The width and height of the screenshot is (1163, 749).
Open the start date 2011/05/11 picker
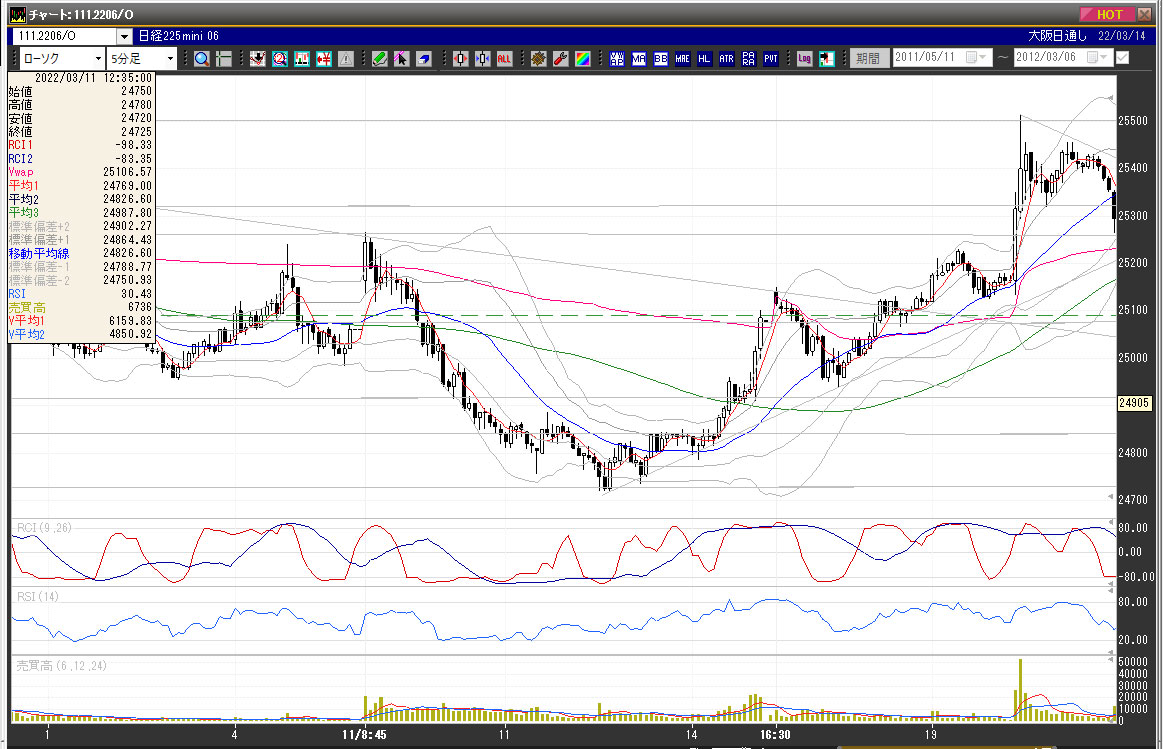click(971, 57)
